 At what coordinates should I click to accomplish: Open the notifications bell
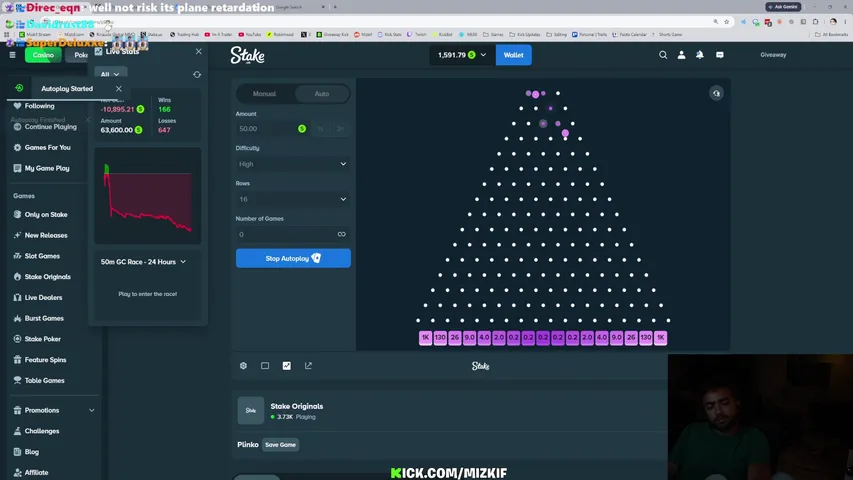tap(700, 55)
